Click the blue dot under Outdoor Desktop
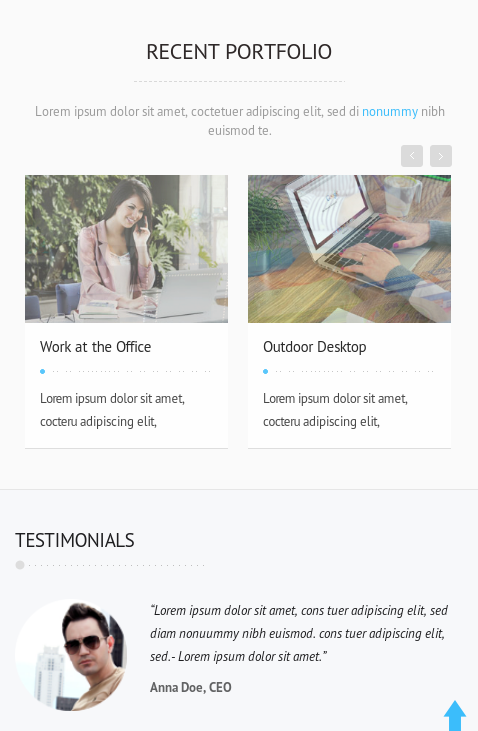478x731 pixels. tap(265, 372)
